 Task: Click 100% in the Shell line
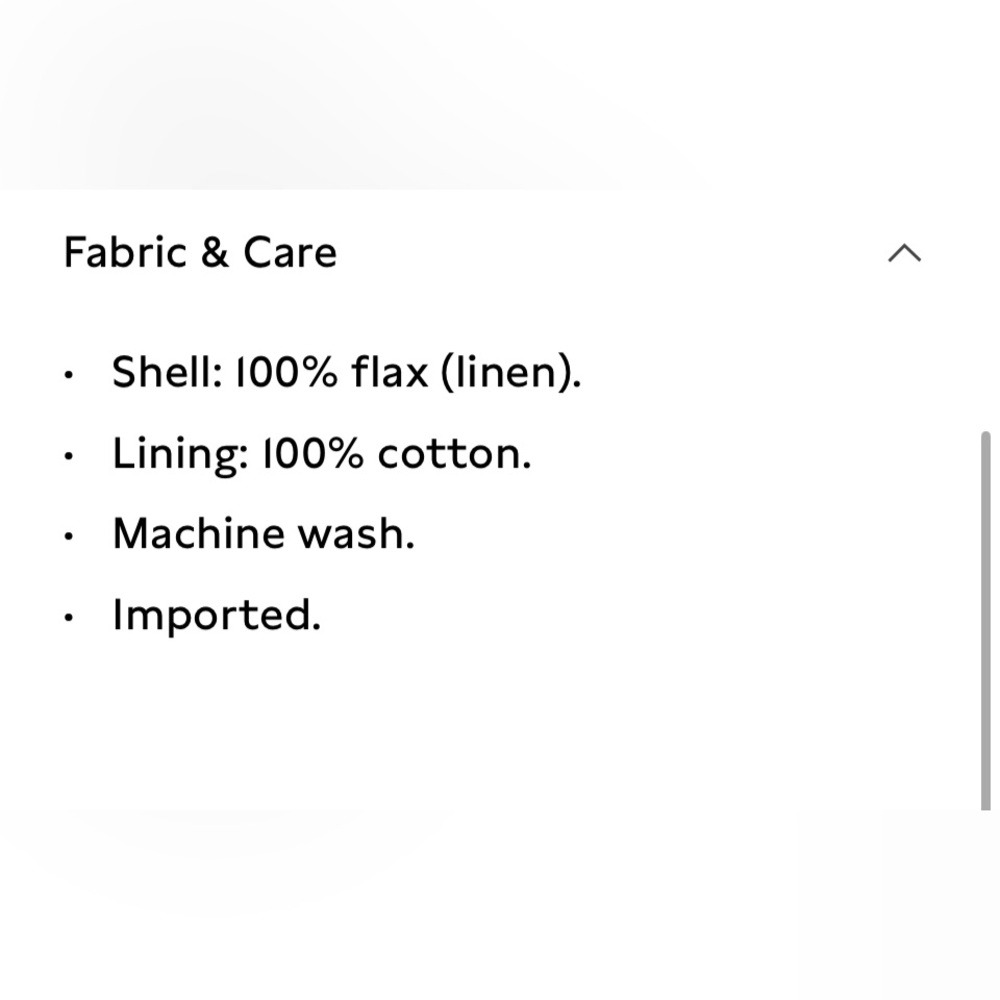pos(286,372)
